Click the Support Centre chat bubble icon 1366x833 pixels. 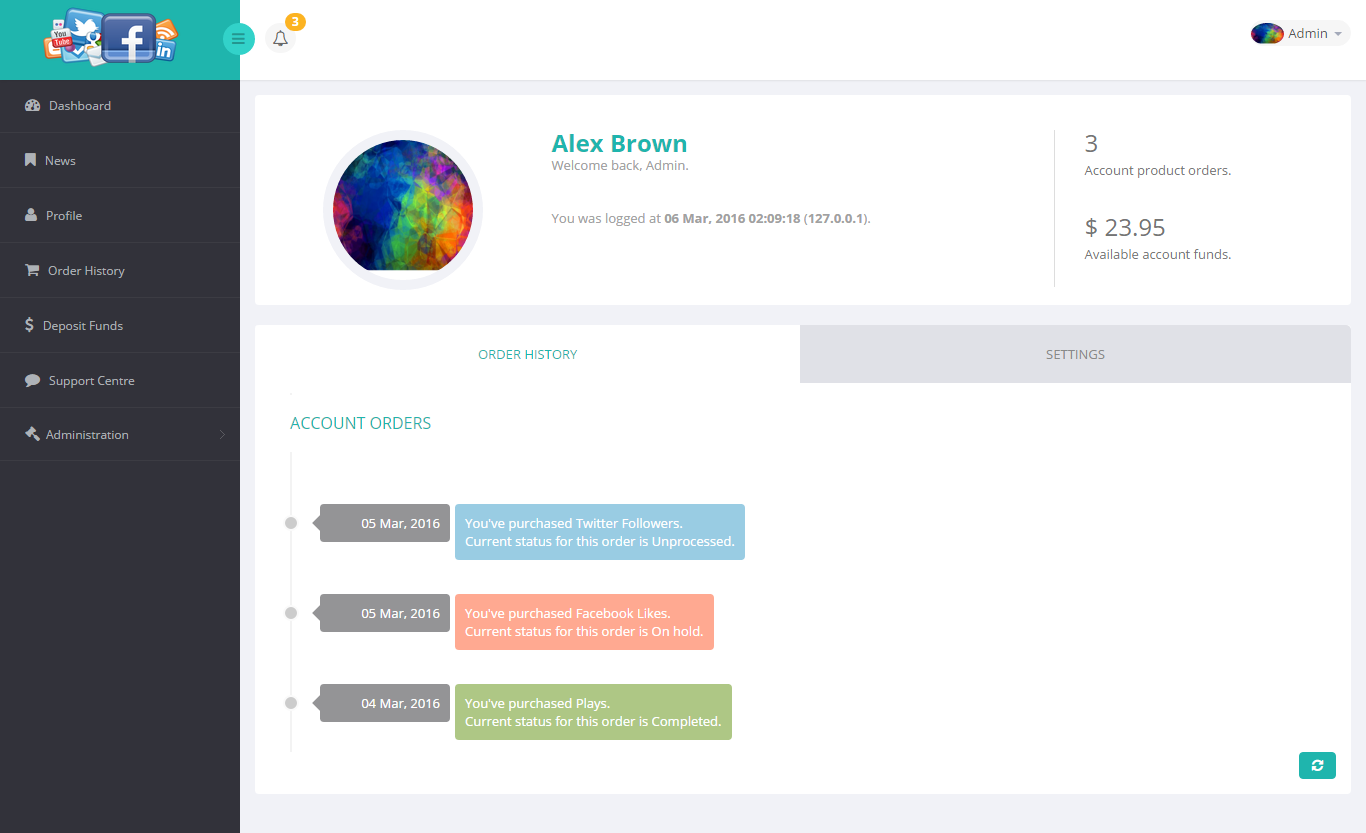32,381
